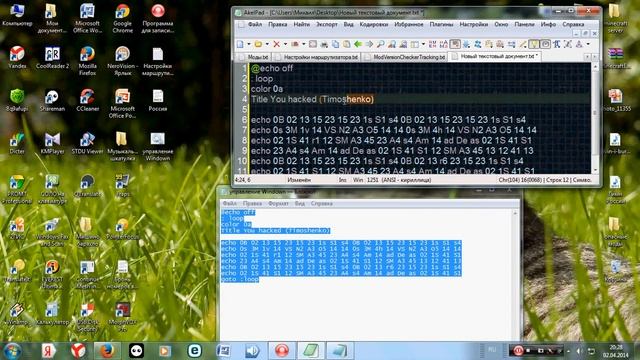The height and width of the screenshot is (360, 640).
Task: Open the Компьютер desktop icon
Action: (17, 15)
